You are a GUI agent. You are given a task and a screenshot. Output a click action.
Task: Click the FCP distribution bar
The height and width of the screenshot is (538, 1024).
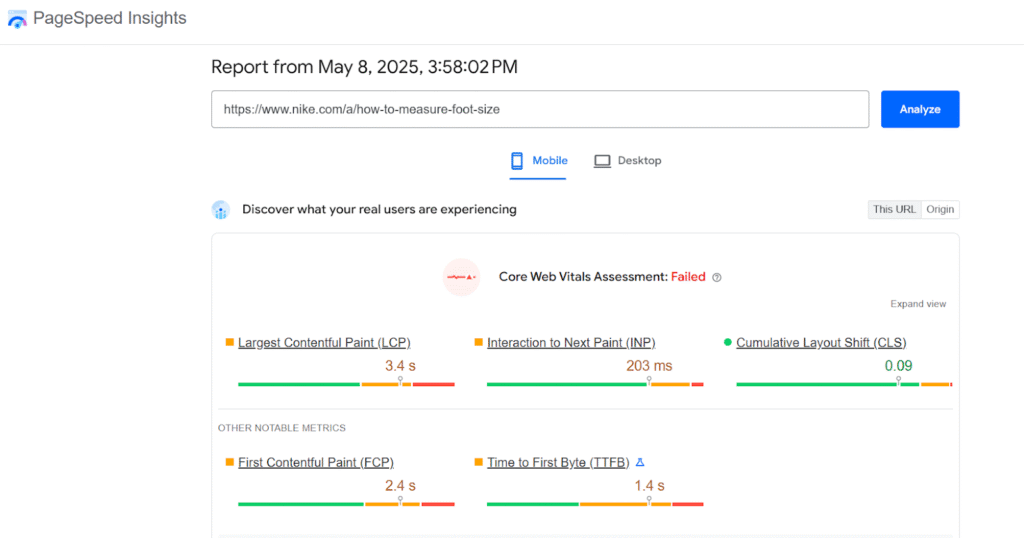(x=346, y=504)
